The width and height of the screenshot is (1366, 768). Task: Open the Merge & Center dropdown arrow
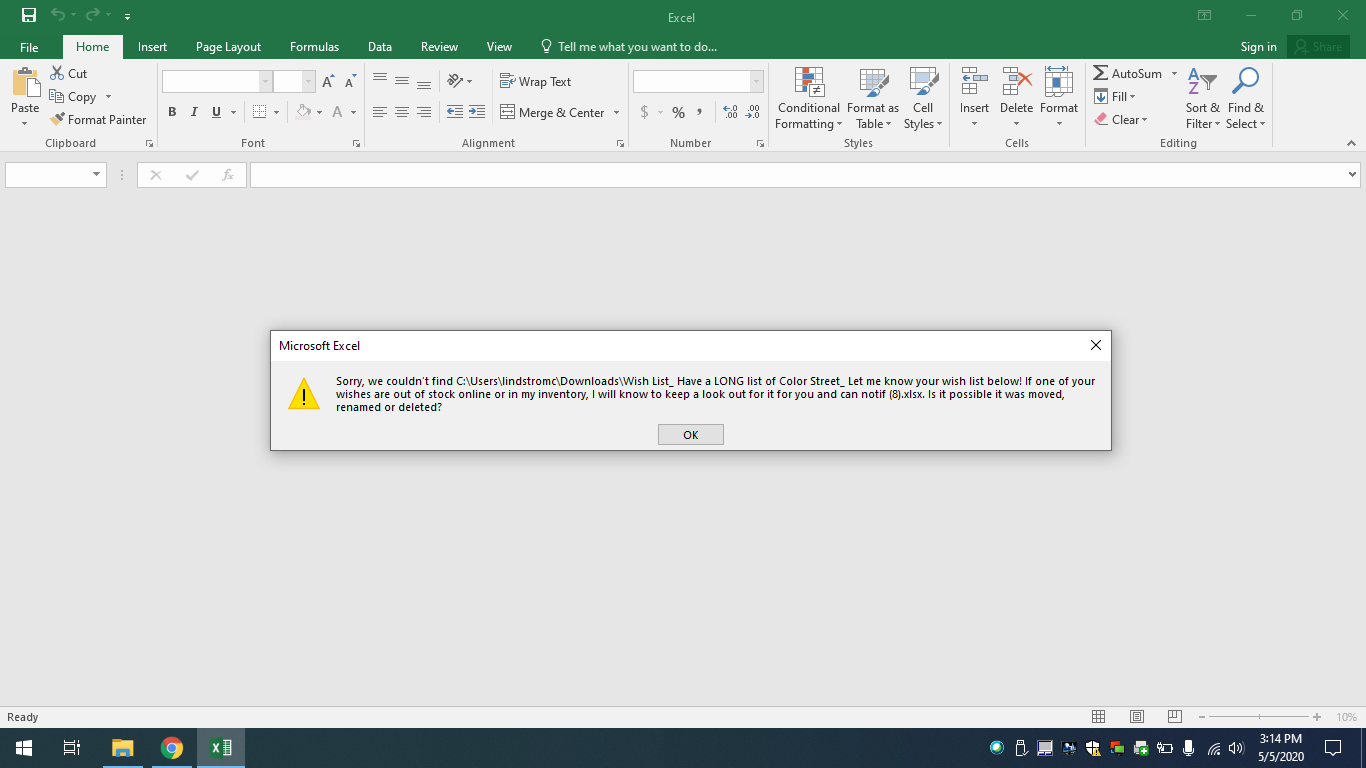616,112
